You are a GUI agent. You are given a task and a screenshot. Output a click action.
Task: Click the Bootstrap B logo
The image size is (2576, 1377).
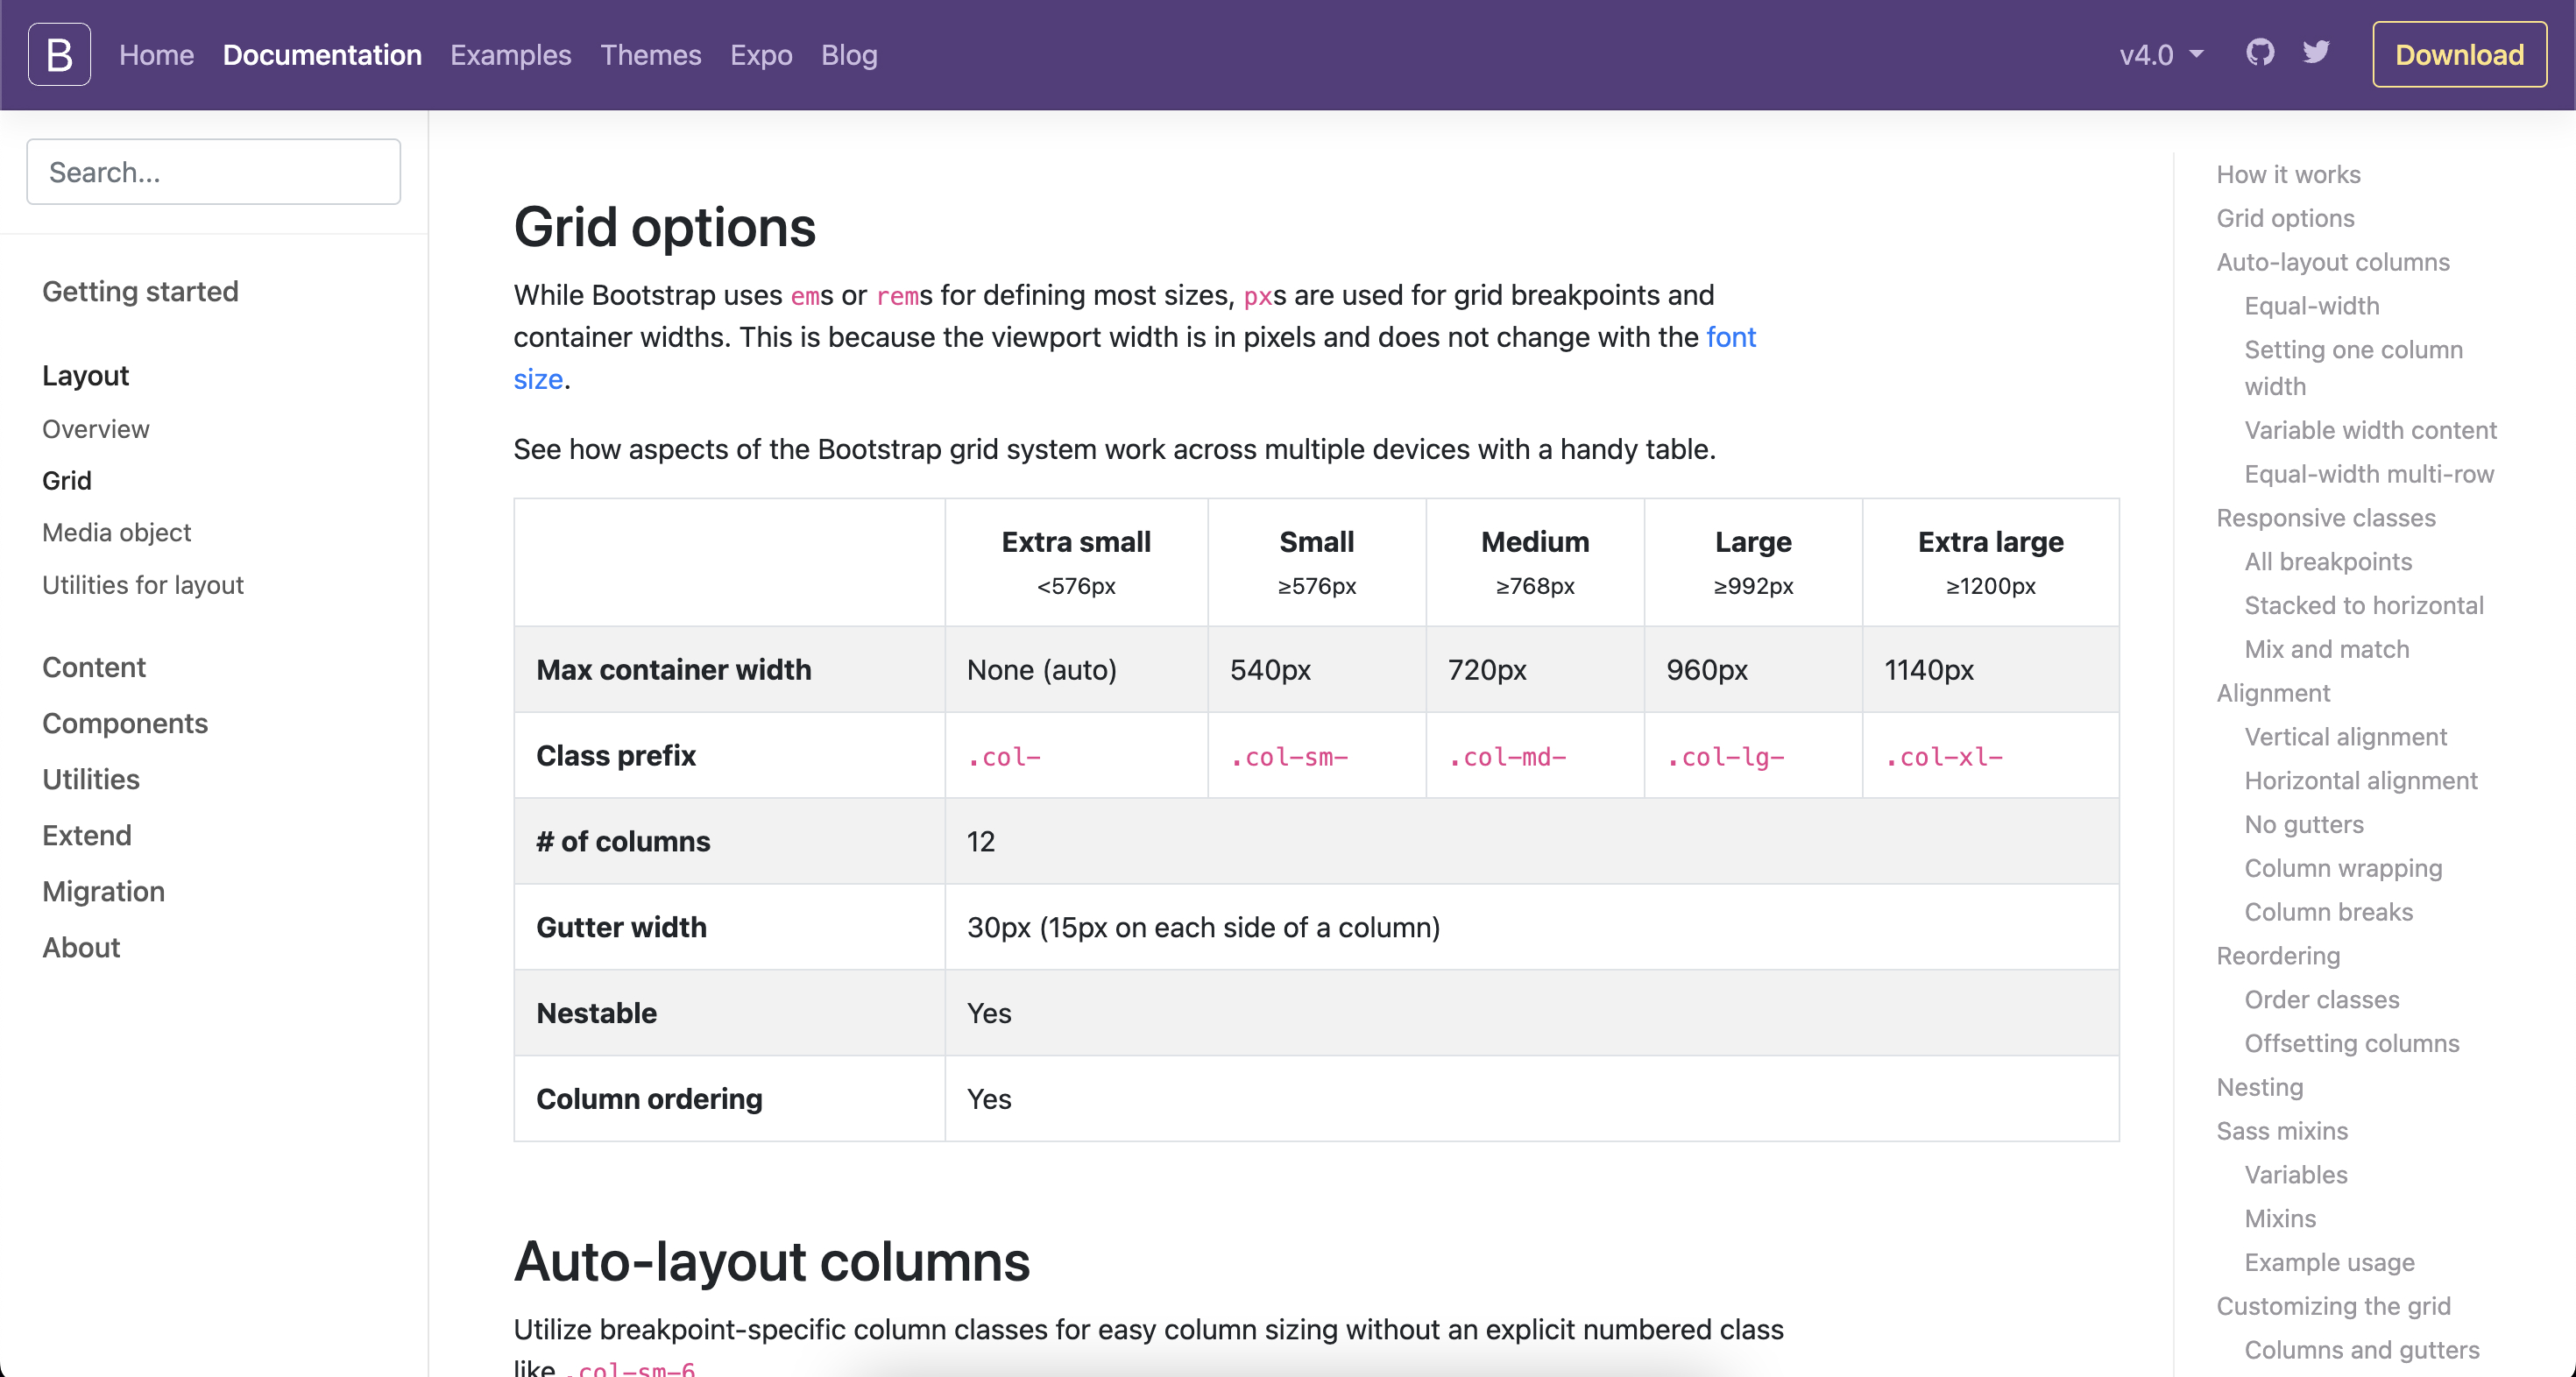click(x=59, y=54)
